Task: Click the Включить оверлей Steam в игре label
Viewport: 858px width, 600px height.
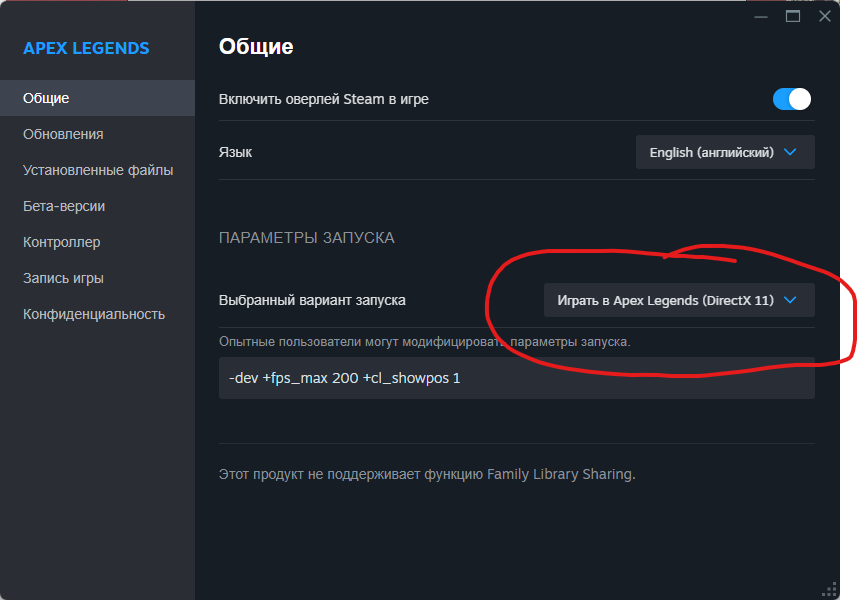Action: [323, 99]
